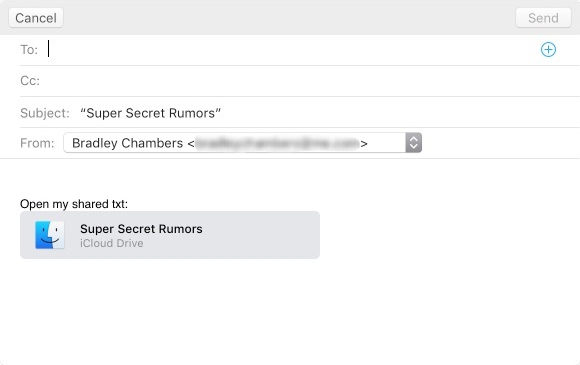Select the Super Secret Rumors attachment title
The width and height of the screenshot is (580, 365).
(x=141, y=229)
